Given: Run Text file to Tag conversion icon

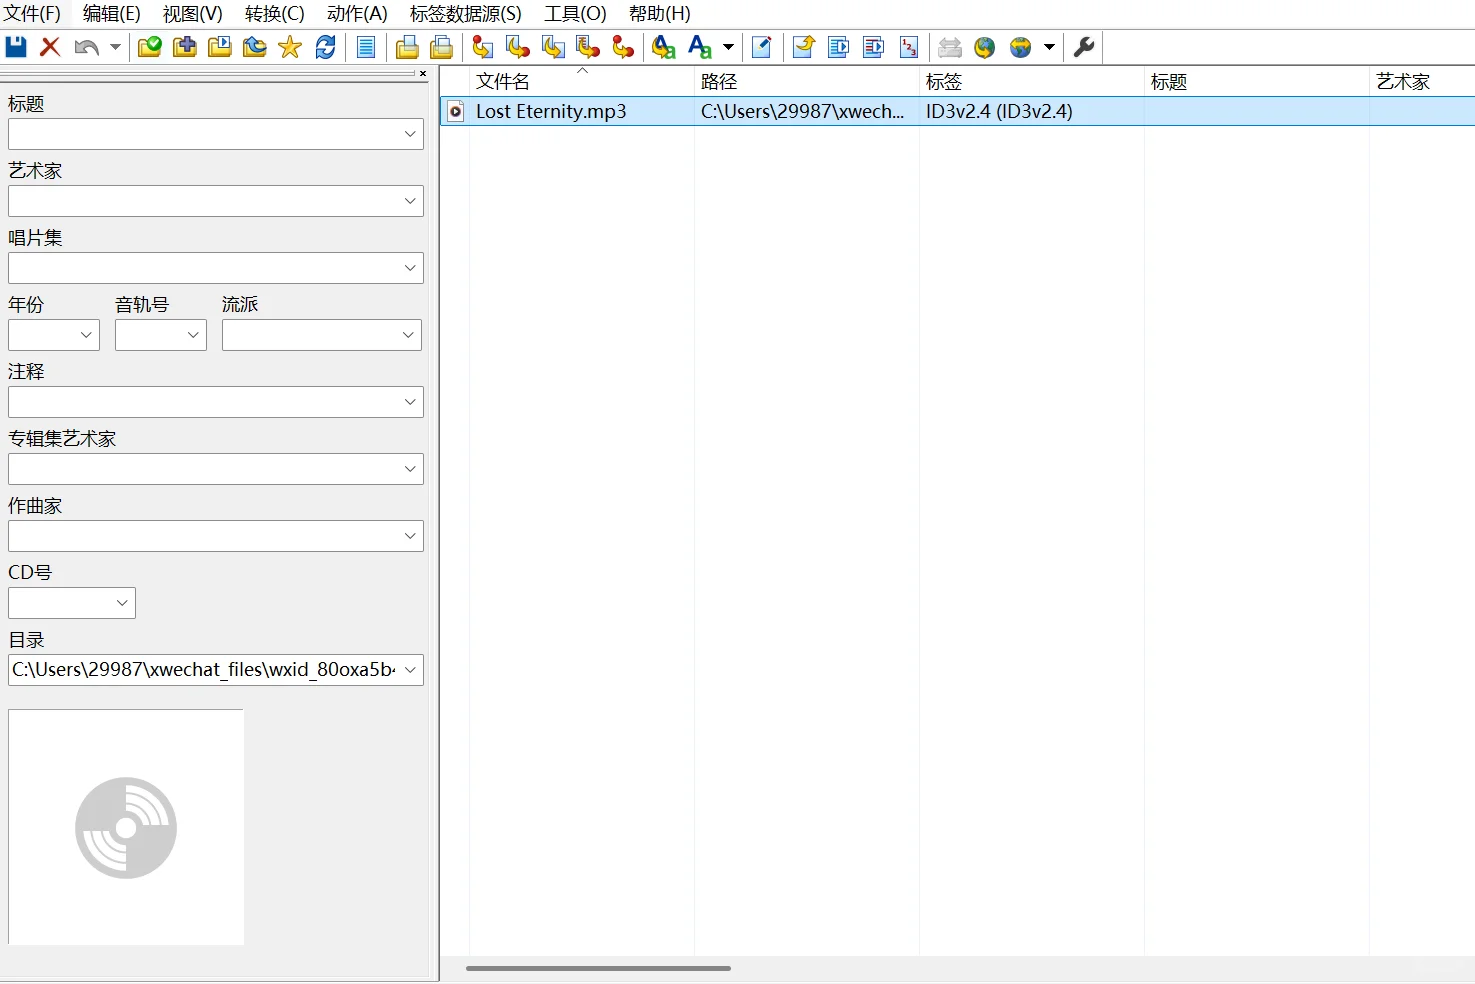Looking at the screenshot, I should (588, 47).
